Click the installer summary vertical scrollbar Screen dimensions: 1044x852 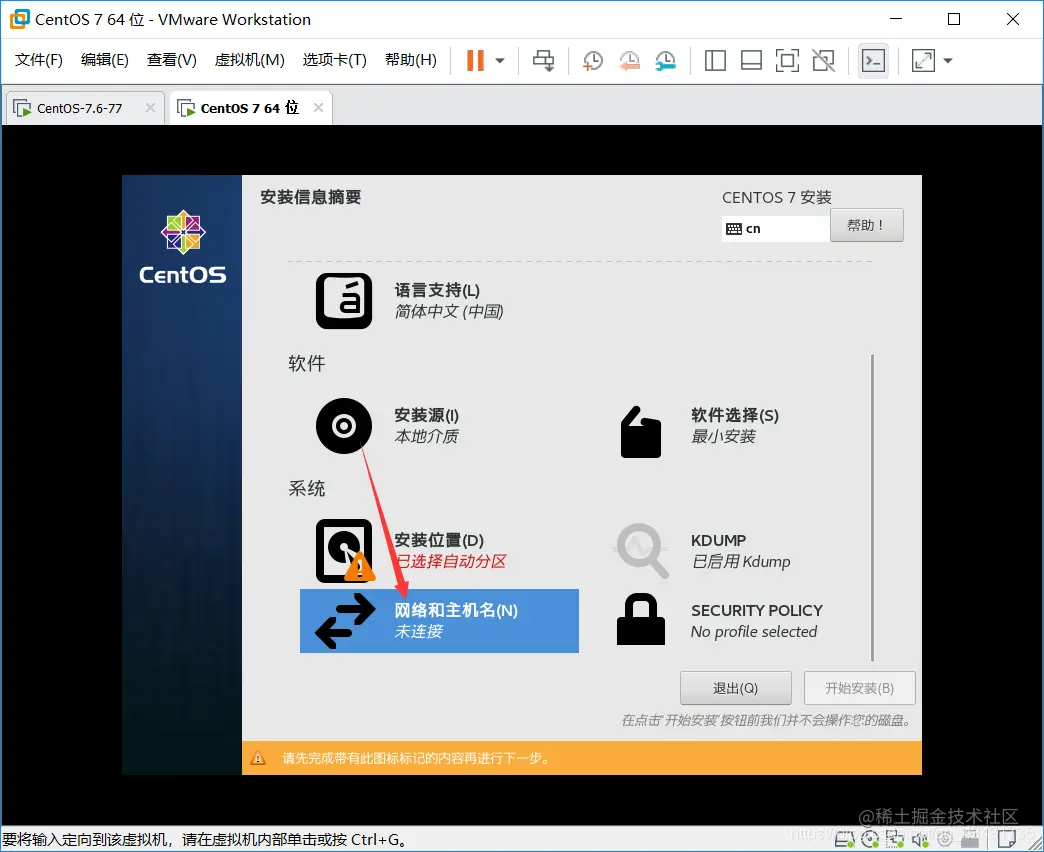872,508
